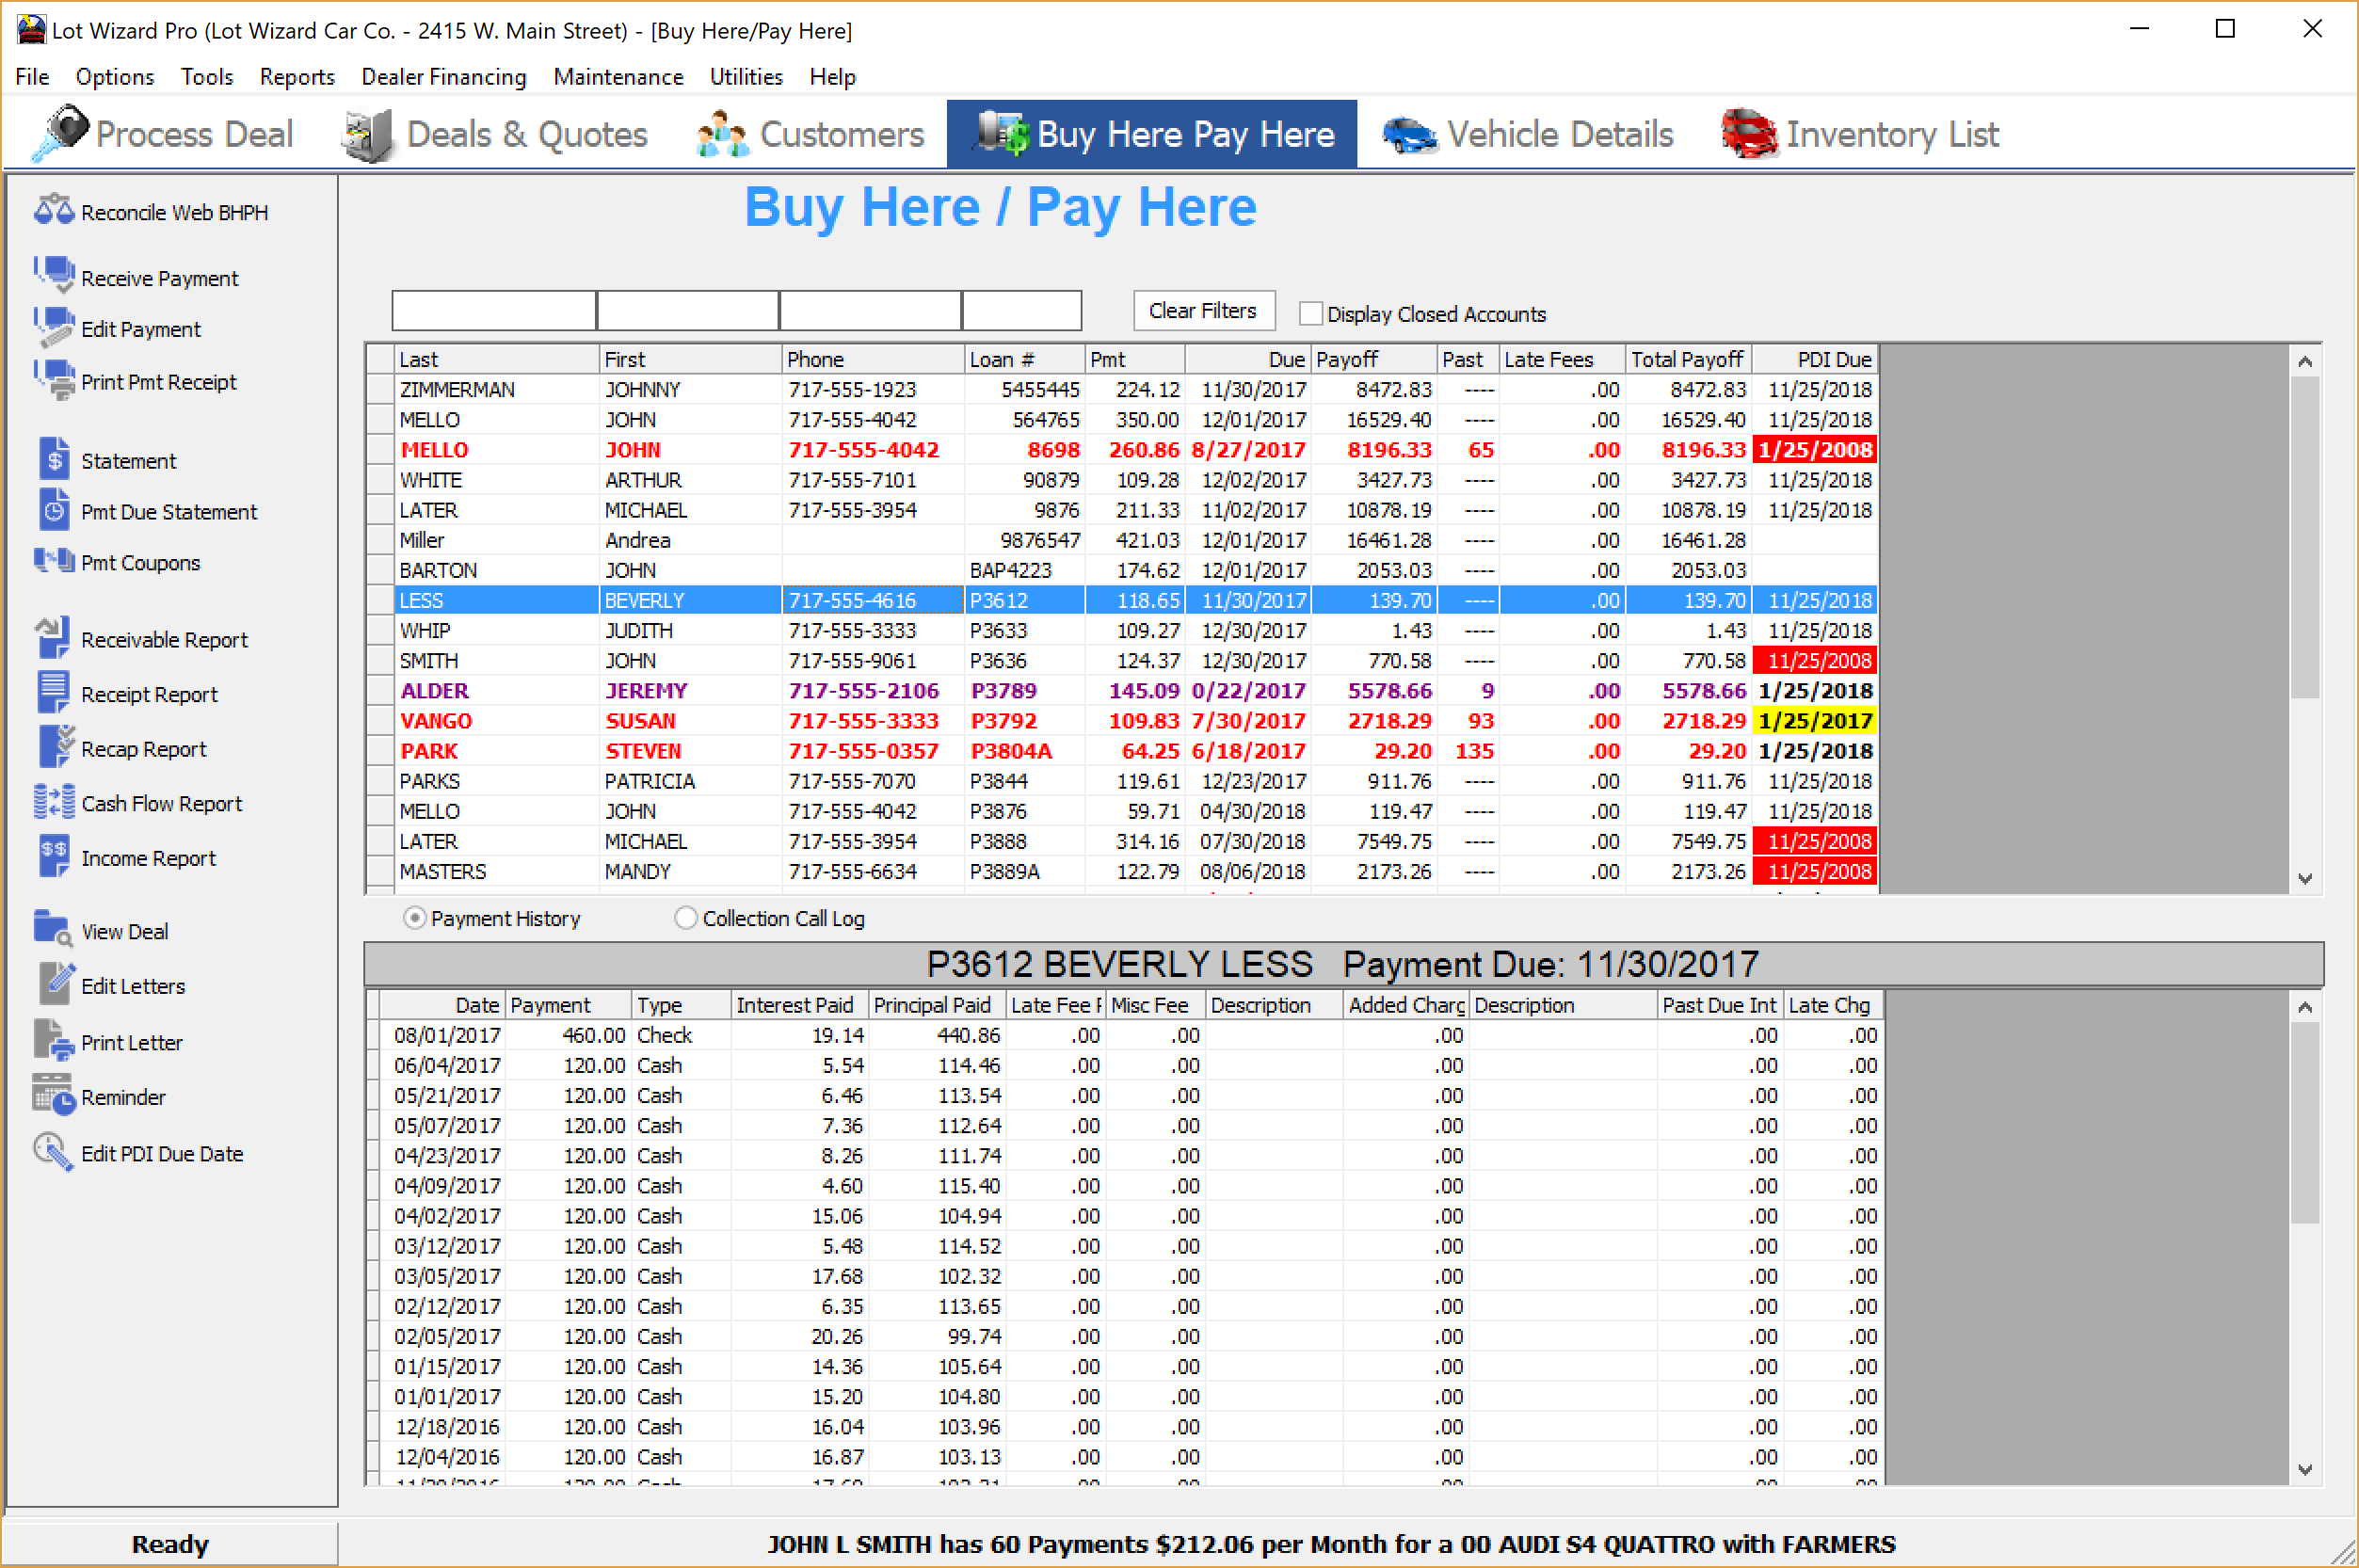Click the payment history scroll-up arrow

pos(2304,1007)
